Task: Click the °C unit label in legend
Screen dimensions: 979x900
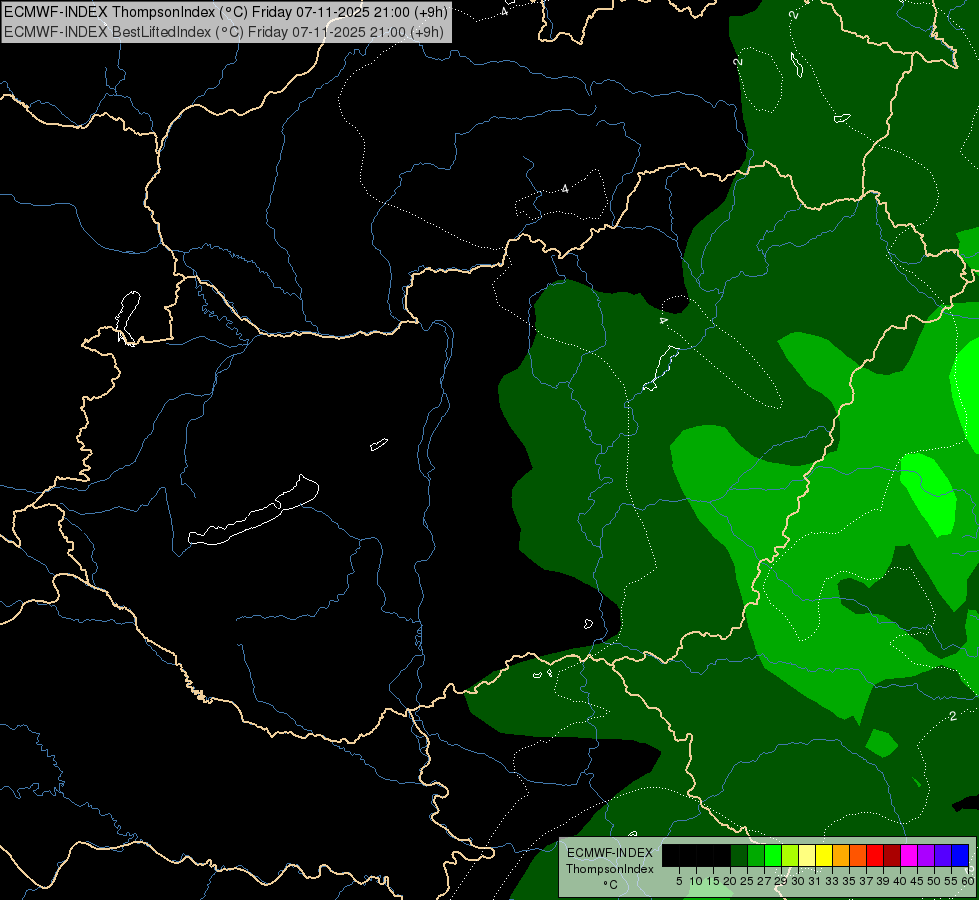Action: (x=611, y=885)
